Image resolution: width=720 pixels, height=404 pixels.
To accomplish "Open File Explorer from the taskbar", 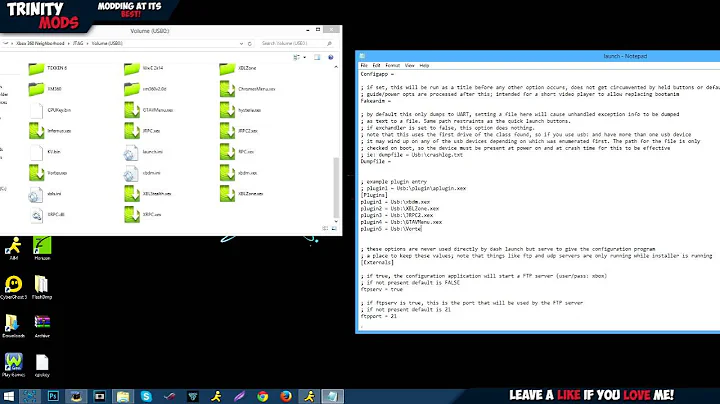I will tap(123, 396).
